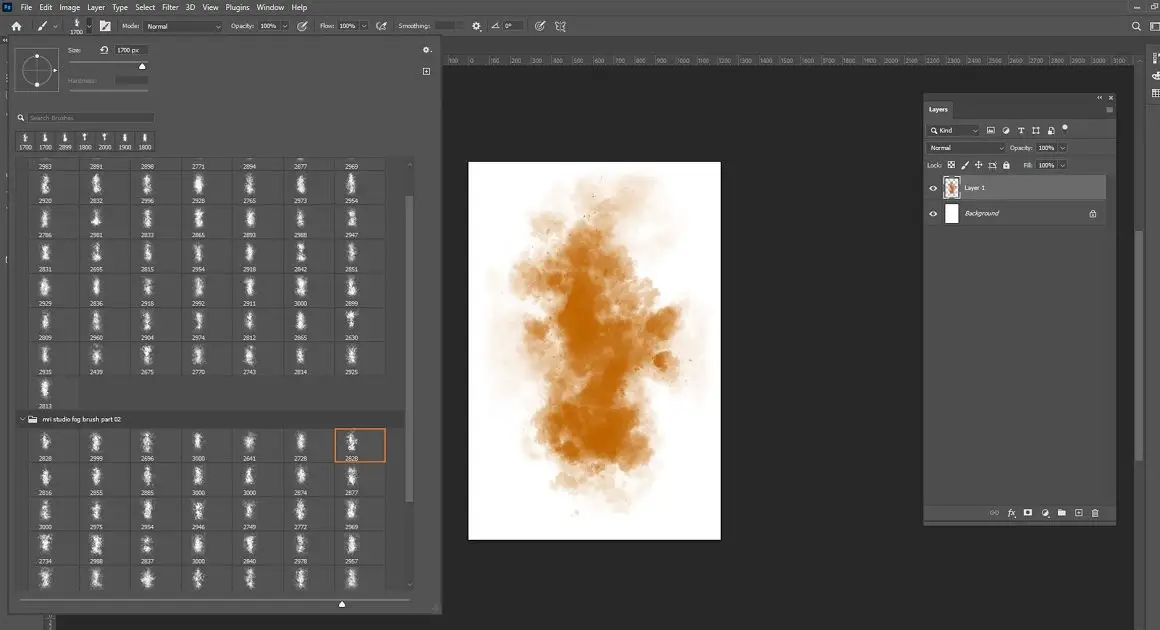The height and width of the screenshot is (630, 1160).
Task: Open layer blend mode Normal dropdown
Action: pyautogui.click(x=966, y=148)
